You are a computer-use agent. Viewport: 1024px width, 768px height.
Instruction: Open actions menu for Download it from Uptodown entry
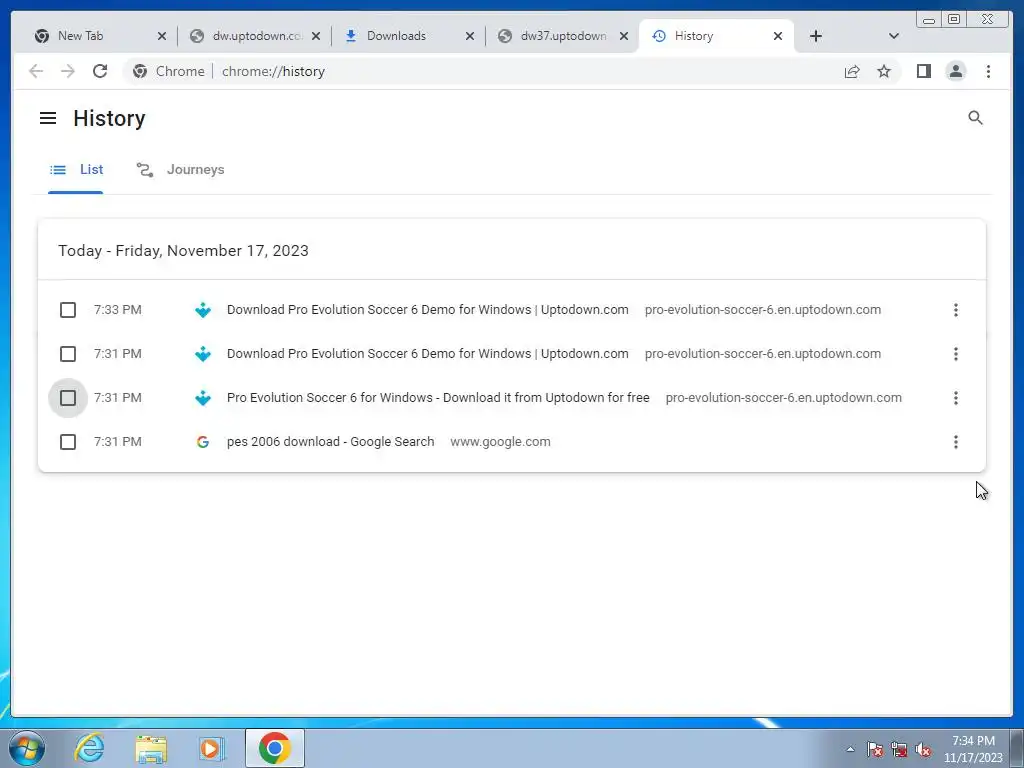point(955,398)
